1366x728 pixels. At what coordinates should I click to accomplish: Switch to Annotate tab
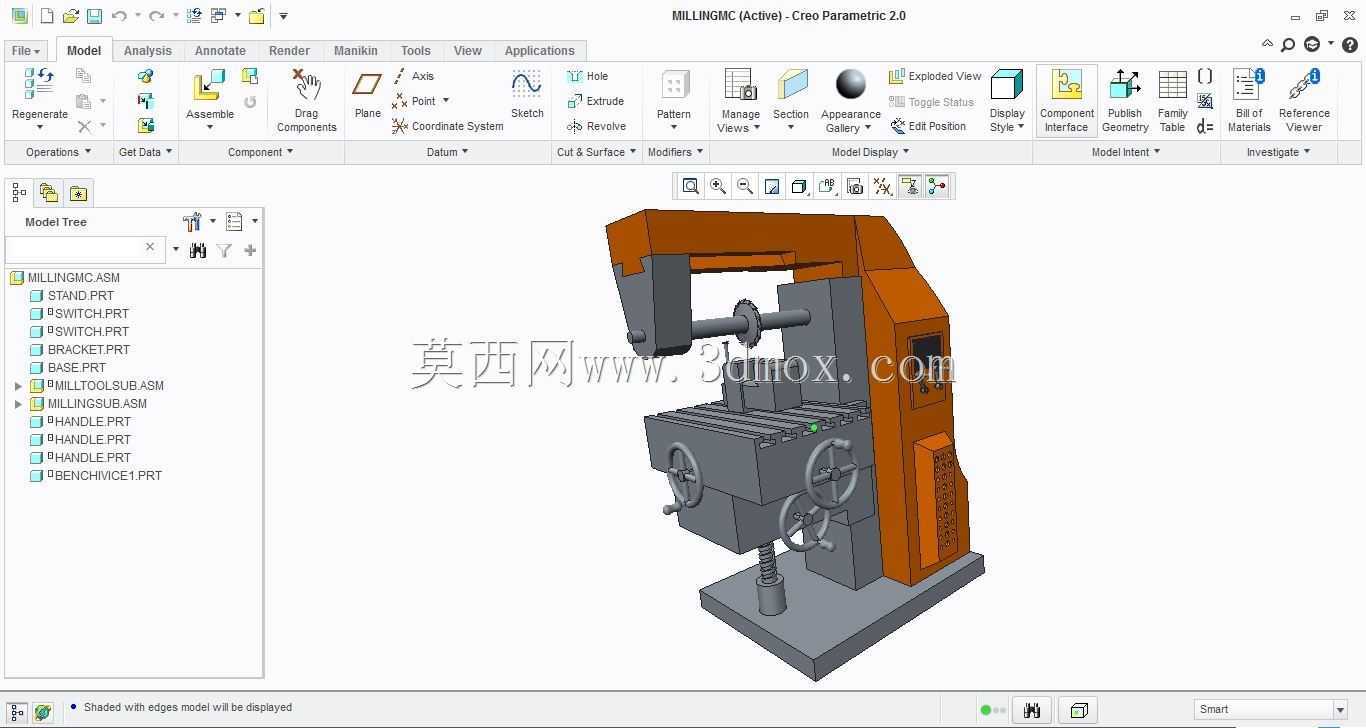[220, 51]
